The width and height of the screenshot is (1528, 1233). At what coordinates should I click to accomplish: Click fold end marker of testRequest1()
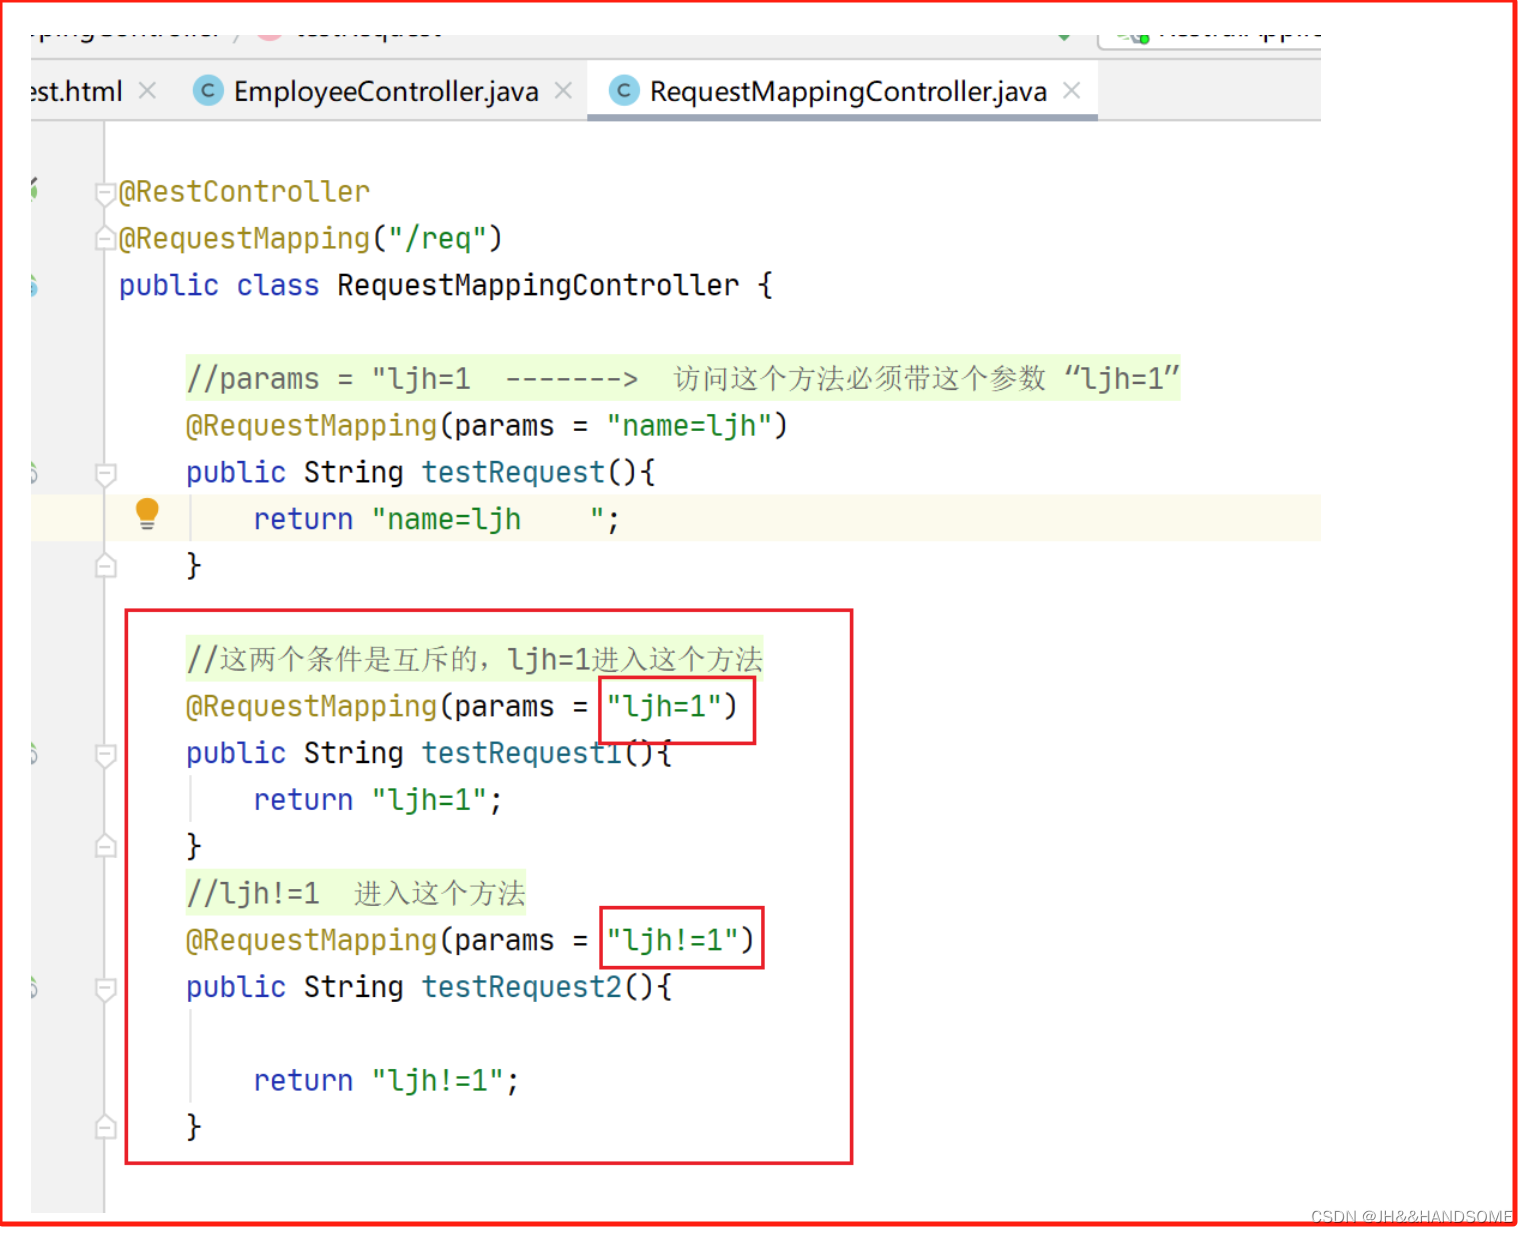coord(105,847)
